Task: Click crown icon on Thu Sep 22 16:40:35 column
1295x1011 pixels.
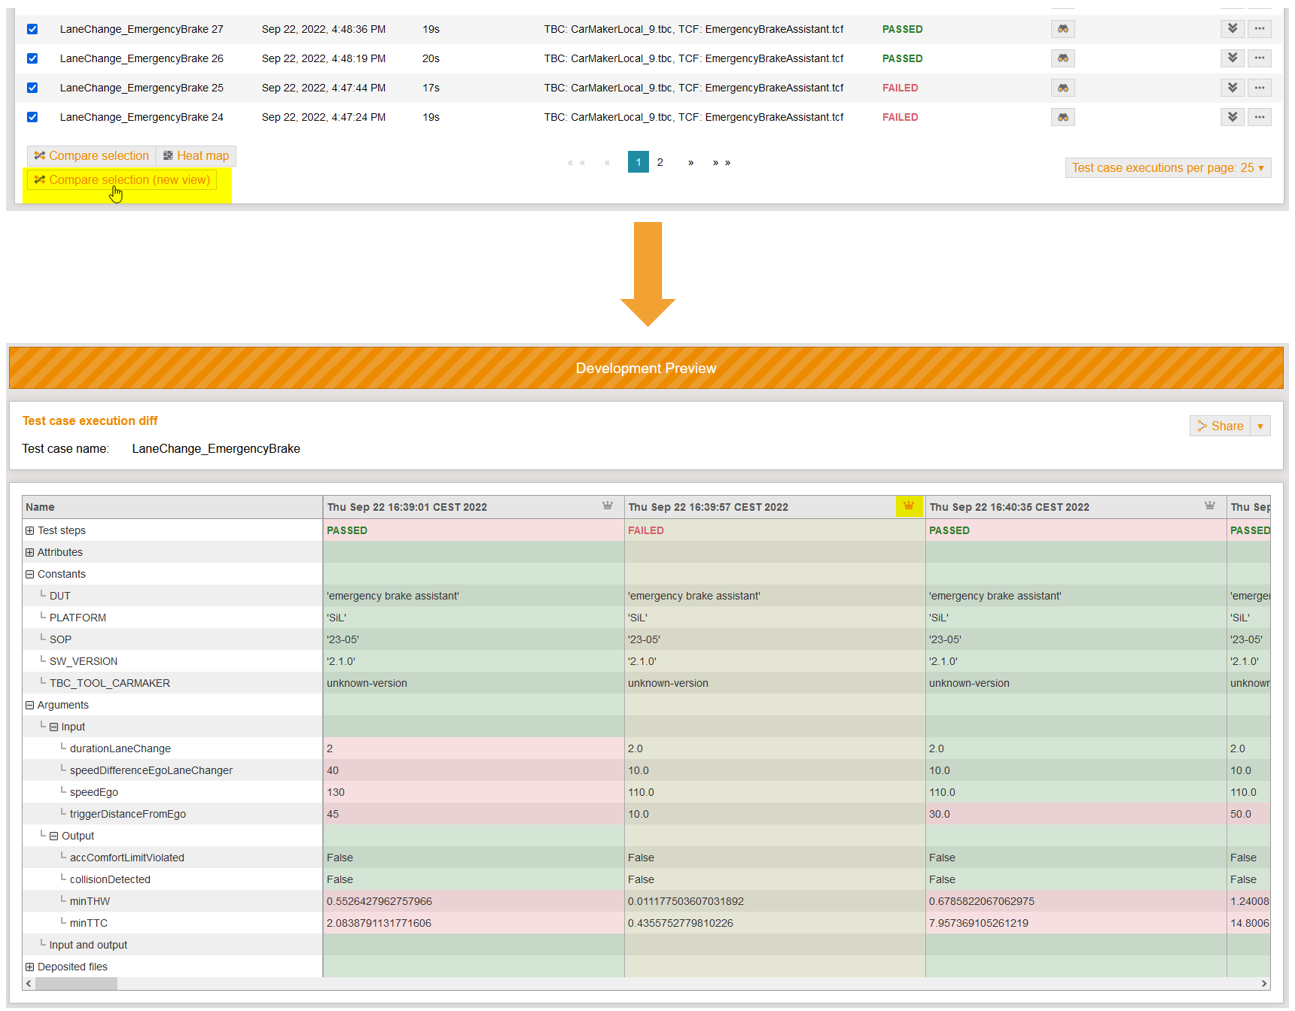Action: (1210, 506)
